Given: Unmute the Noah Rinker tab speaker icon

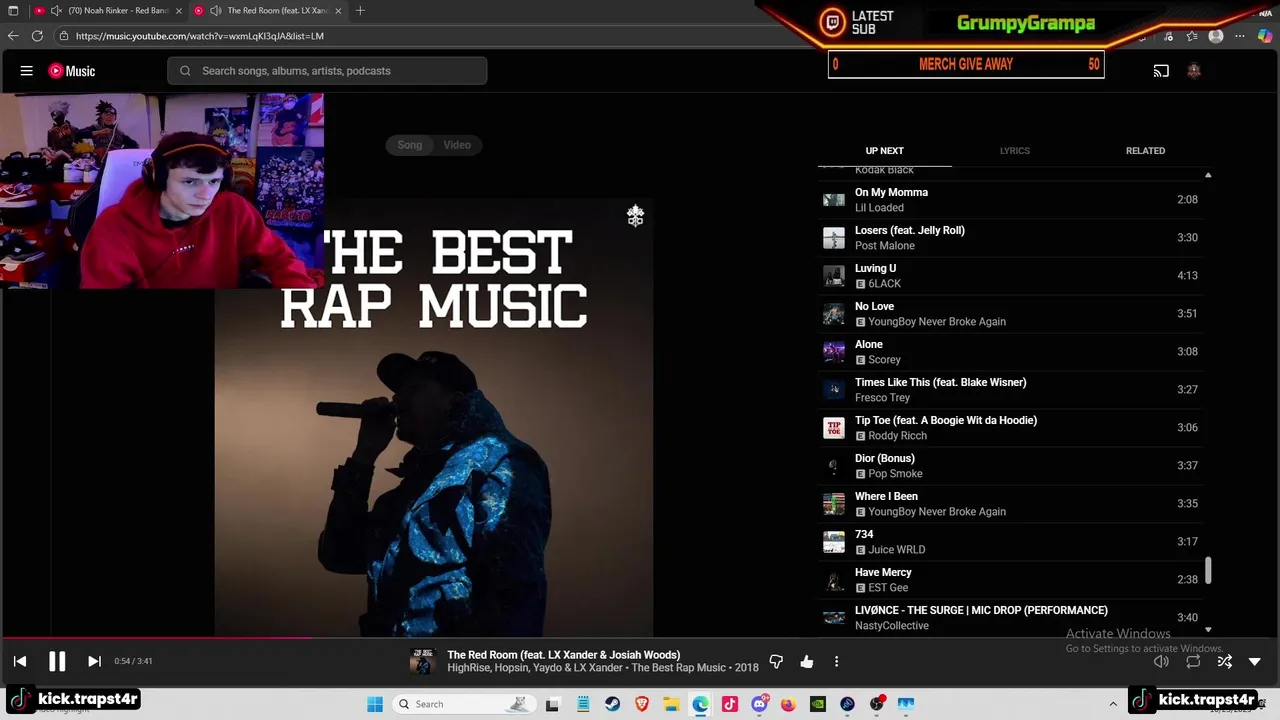Looking at the screenshot, I should tap(56, 11).
